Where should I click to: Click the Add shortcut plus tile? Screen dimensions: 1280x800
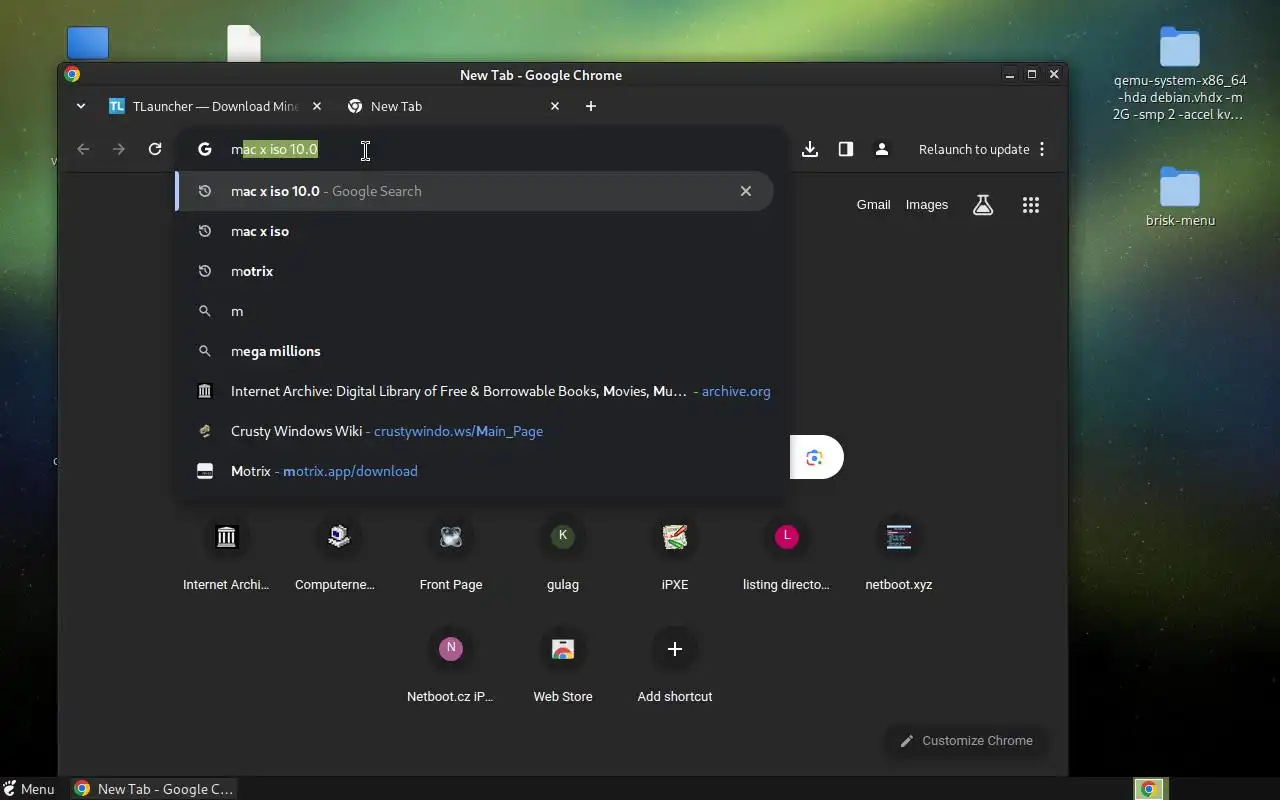675,666
